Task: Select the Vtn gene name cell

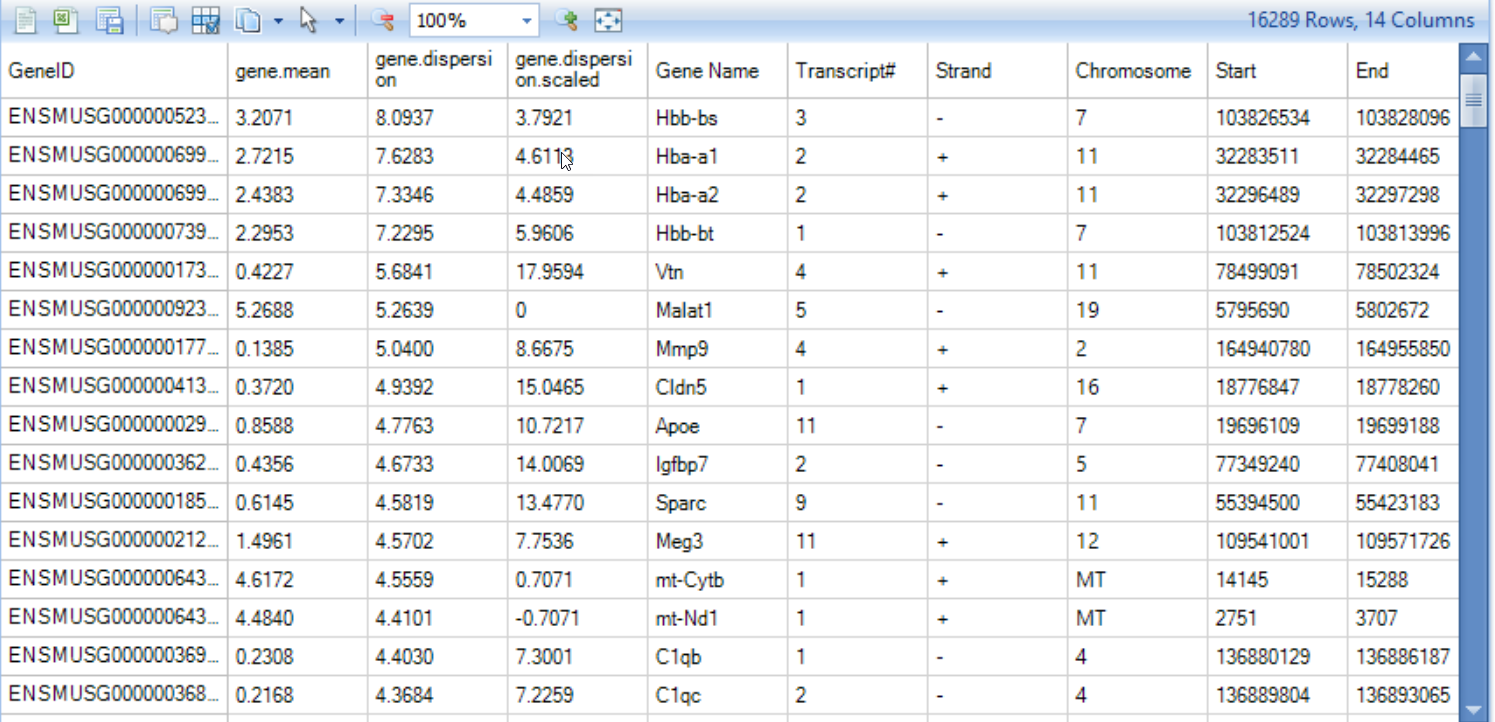Action: coord(717,272)
